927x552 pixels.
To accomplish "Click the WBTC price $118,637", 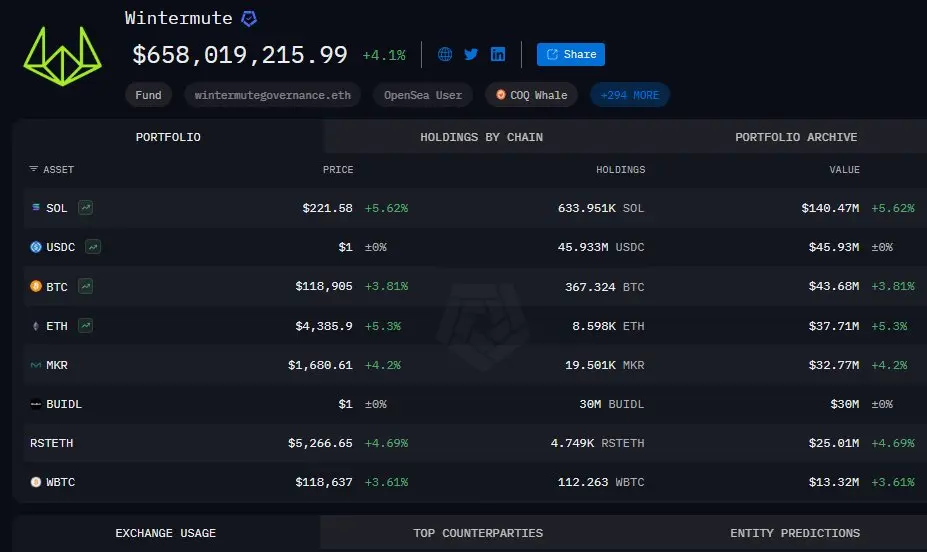I will tap(324, 482).
